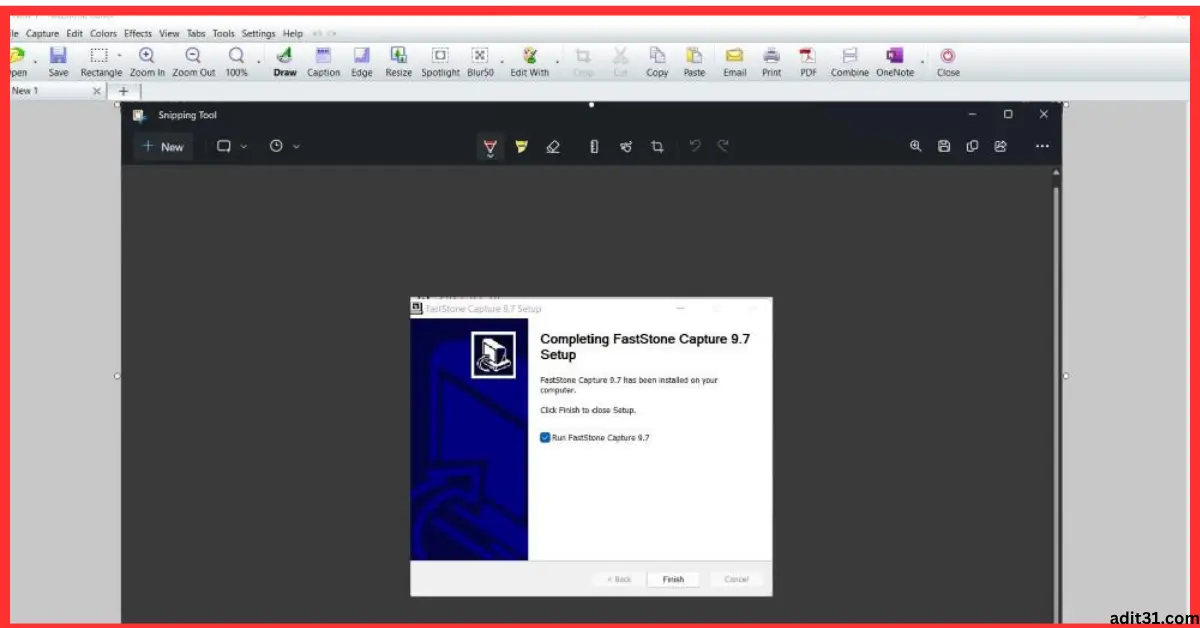
Task: Open the Edit menu
Action: click(x=75, y=34)
